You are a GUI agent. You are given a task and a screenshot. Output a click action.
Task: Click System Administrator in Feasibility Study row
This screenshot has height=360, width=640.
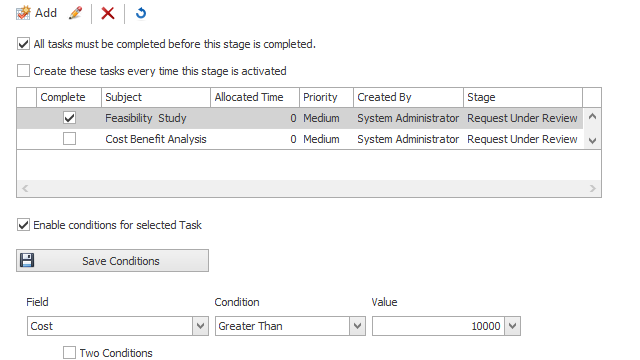click(408, 118)
